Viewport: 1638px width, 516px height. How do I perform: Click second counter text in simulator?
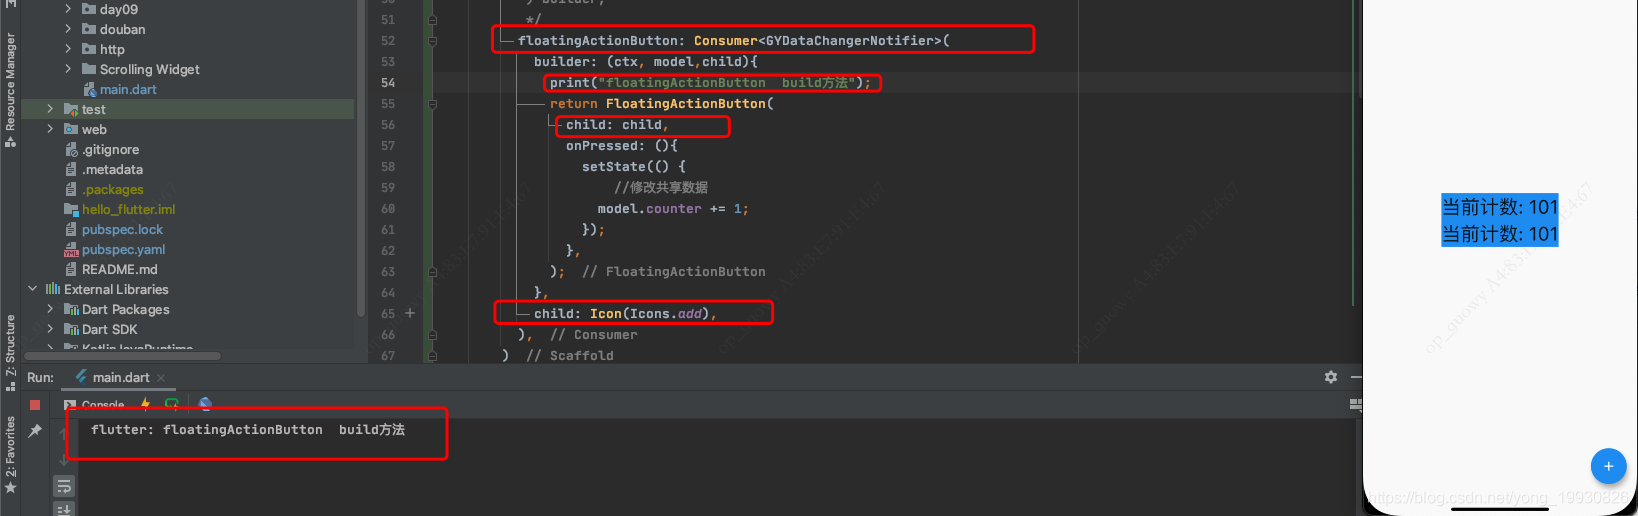[1499, 234]
